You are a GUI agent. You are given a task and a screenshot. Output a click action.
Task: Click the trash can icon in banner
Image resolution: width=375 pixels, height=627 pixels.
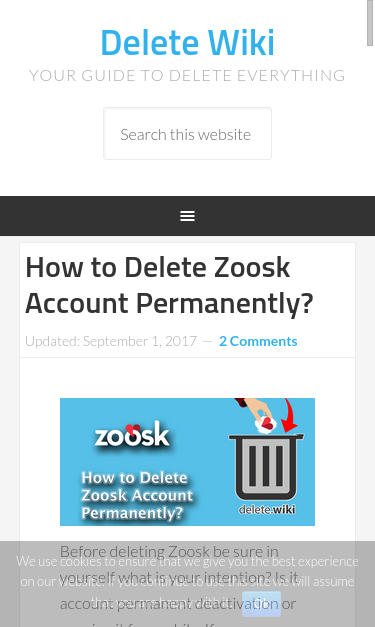tap(266, 469)
